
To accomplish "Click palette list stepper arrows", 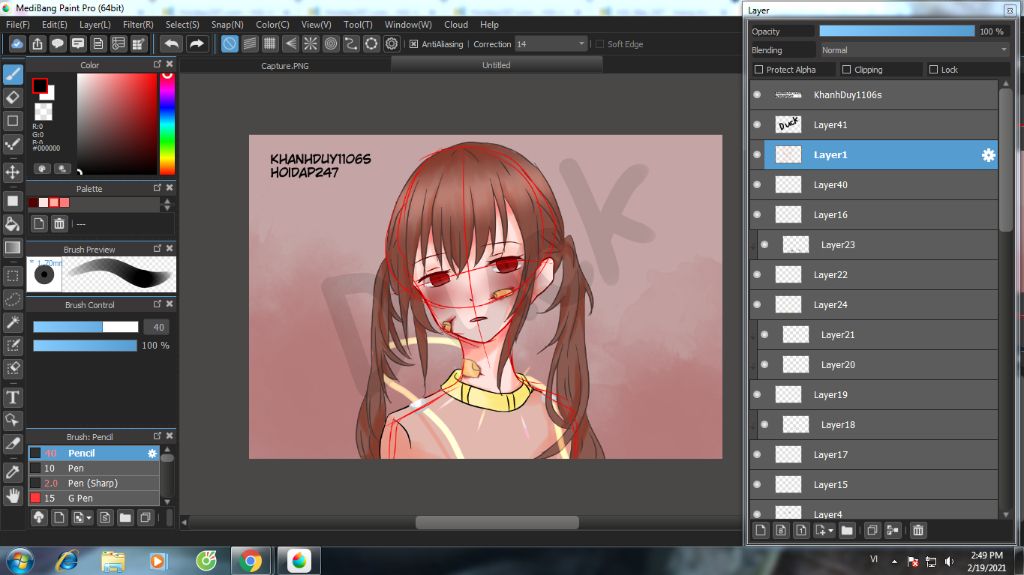I will click(x=167, y=205).
